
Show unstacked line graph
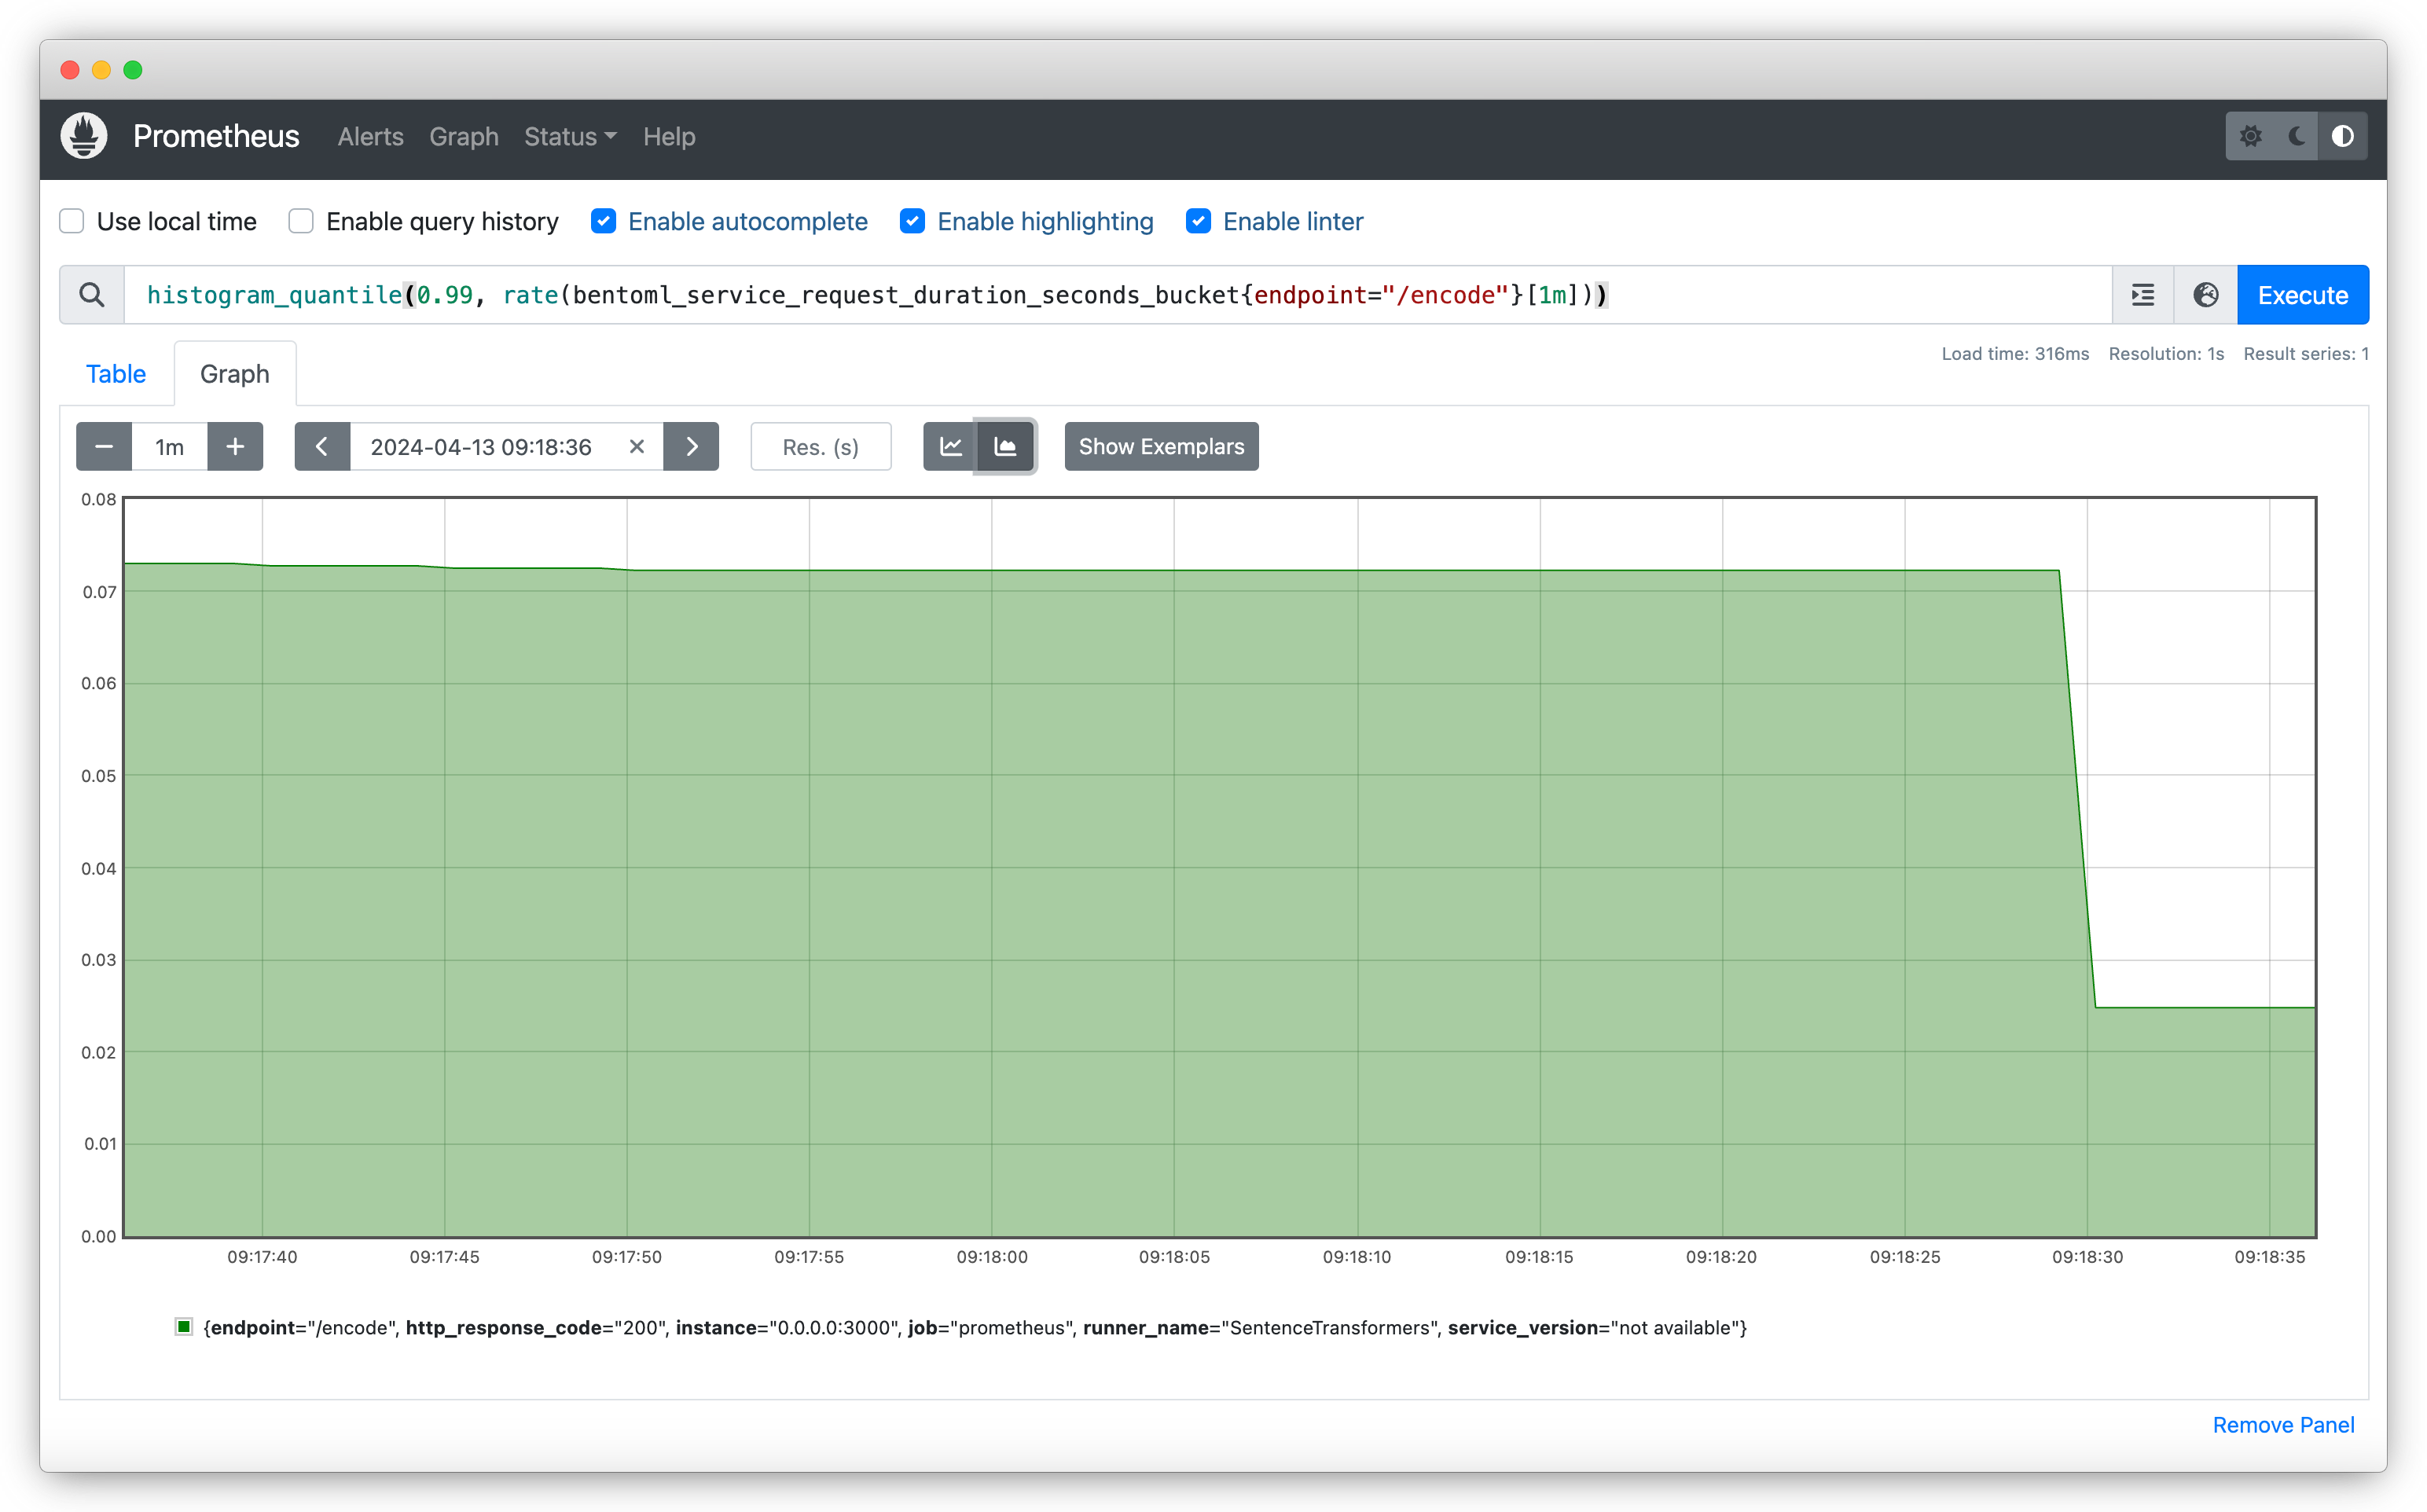click(951, 447)
